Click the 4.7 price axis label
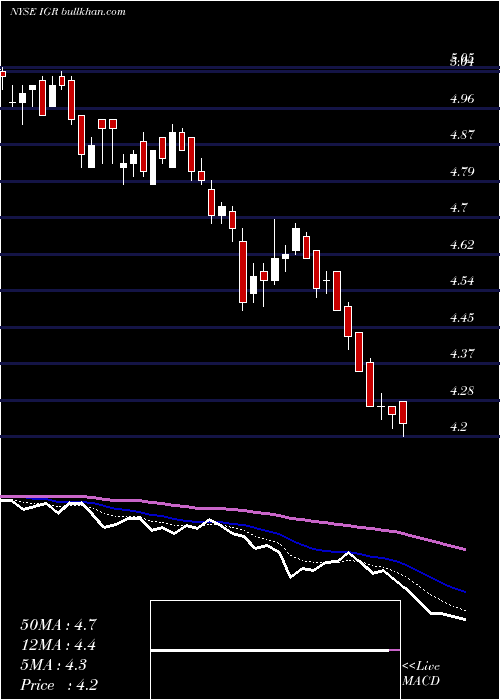 [459, 208]
